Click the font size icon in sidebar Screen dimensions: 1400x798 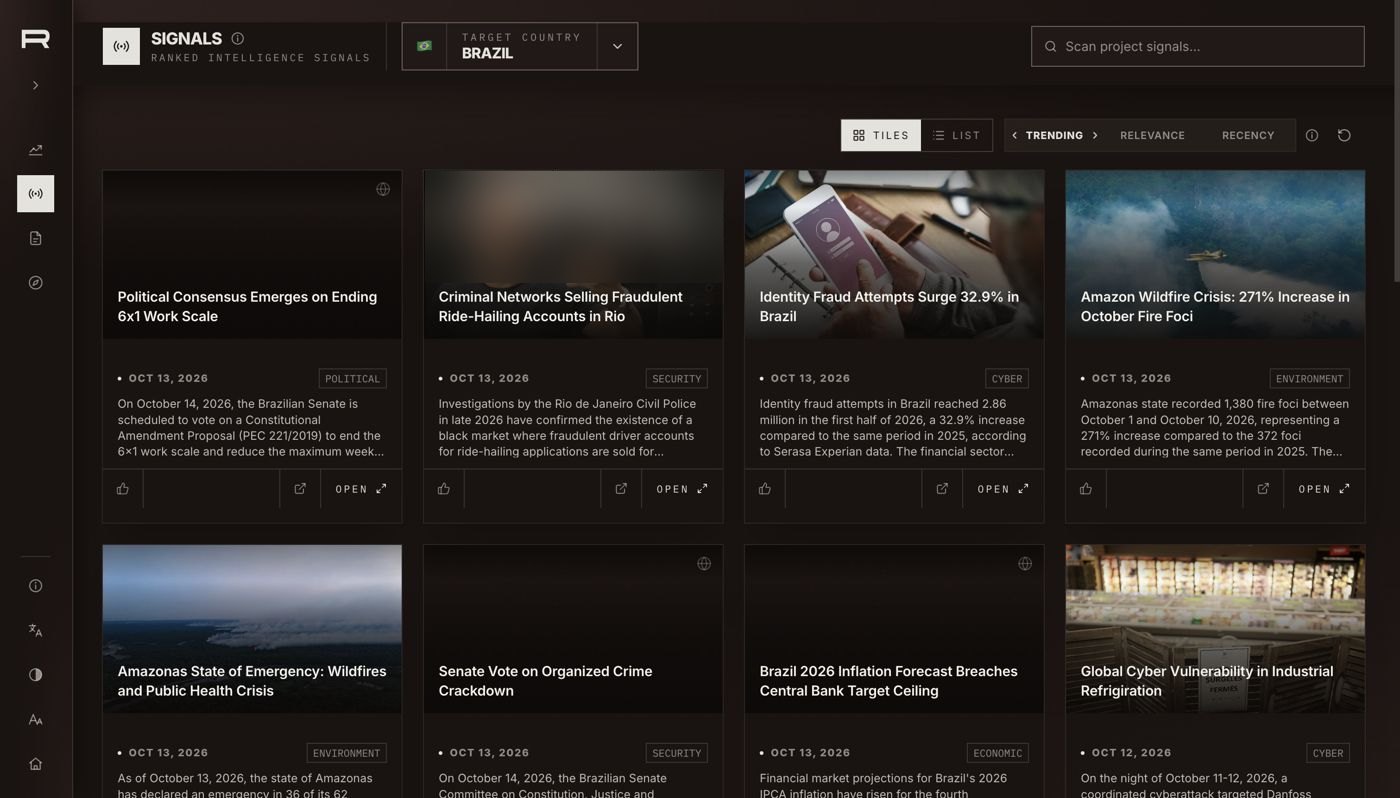click(35, 720)
